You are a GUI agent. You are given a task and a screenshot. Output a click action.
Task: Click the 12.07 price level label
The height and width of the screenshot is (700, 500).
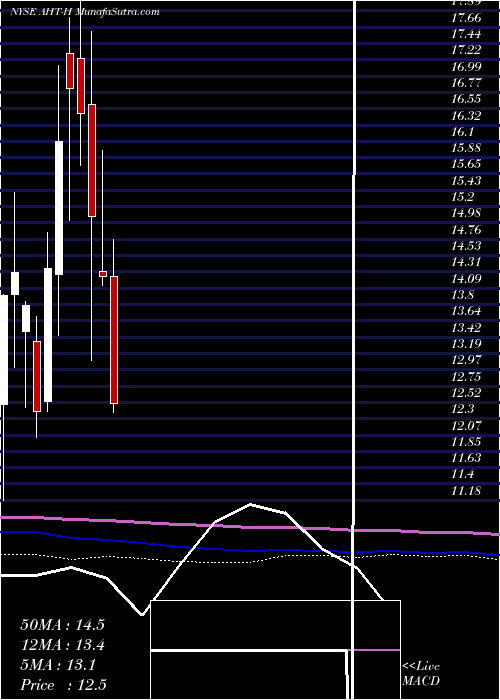coord(467,425)
